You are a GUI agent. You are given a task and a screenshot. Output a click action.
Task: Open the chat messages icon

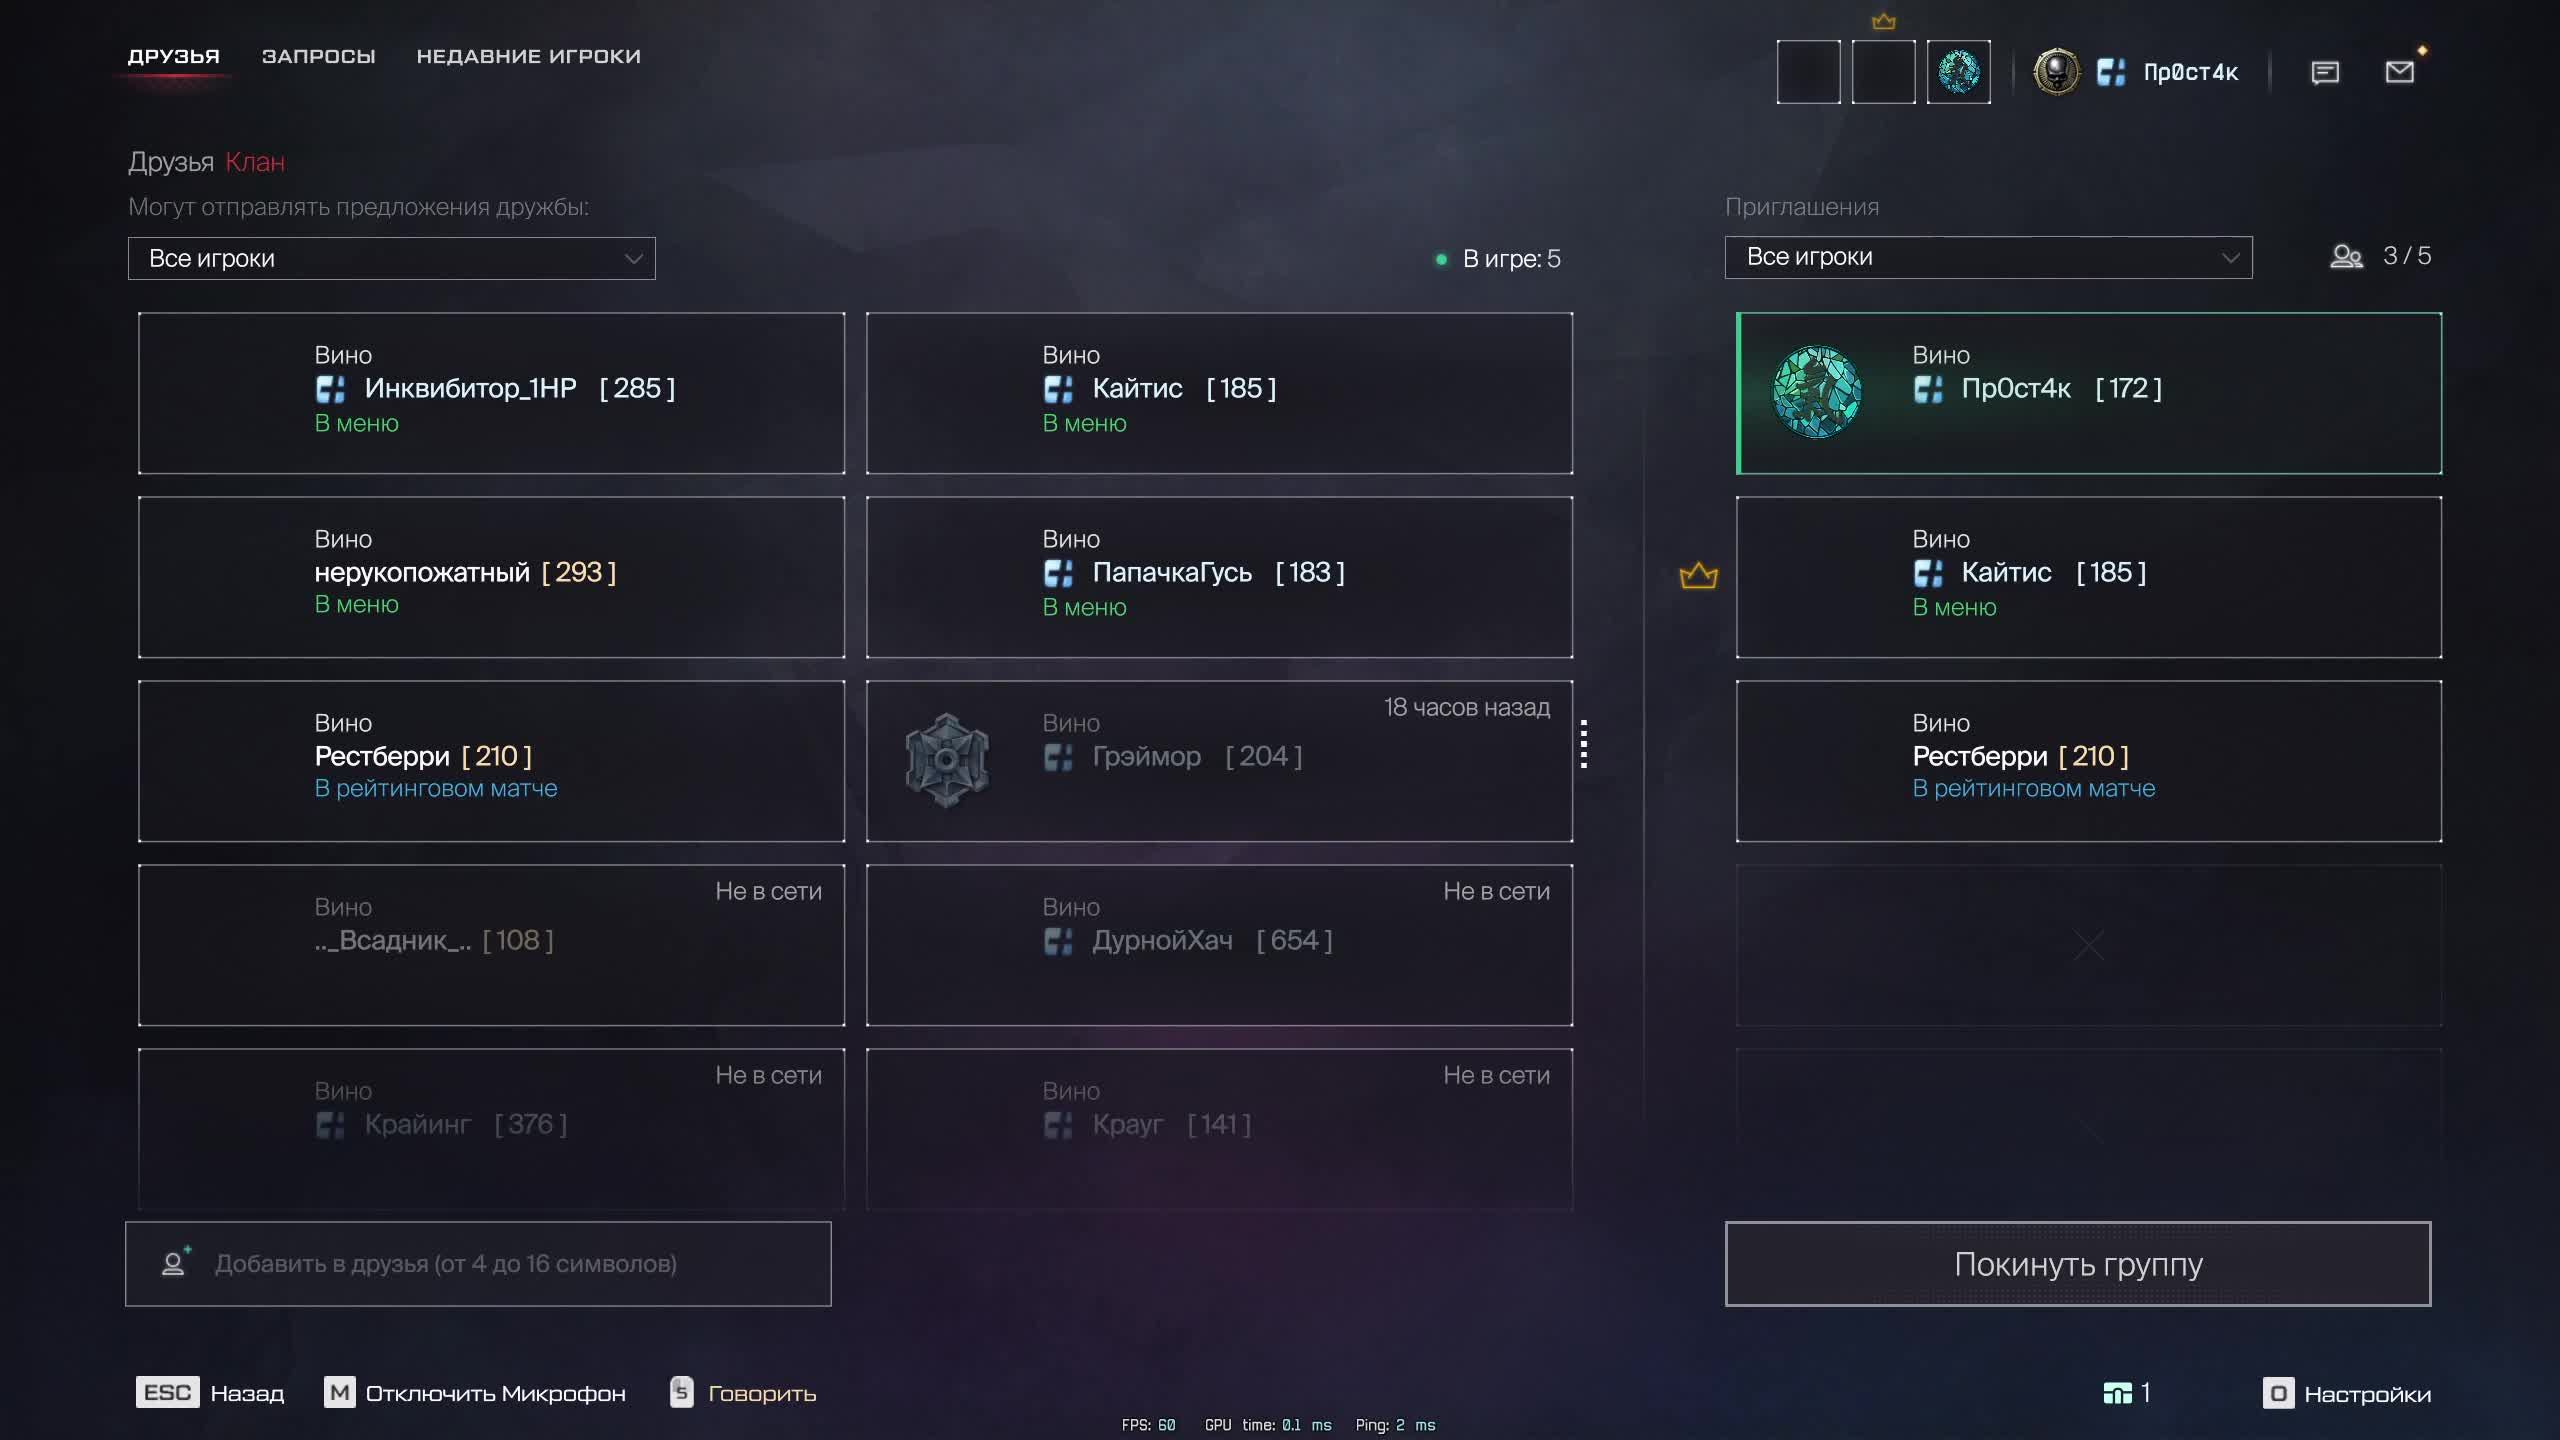[x=2325, y=72]
